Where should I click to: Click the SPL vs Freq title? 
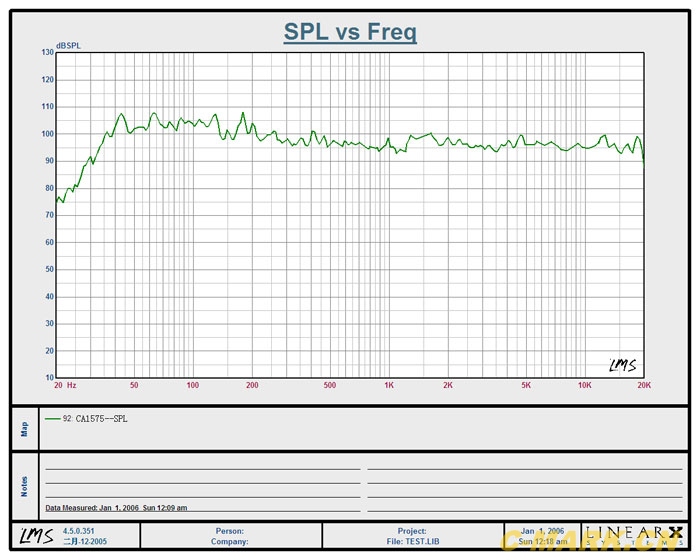tap(350, 32)
